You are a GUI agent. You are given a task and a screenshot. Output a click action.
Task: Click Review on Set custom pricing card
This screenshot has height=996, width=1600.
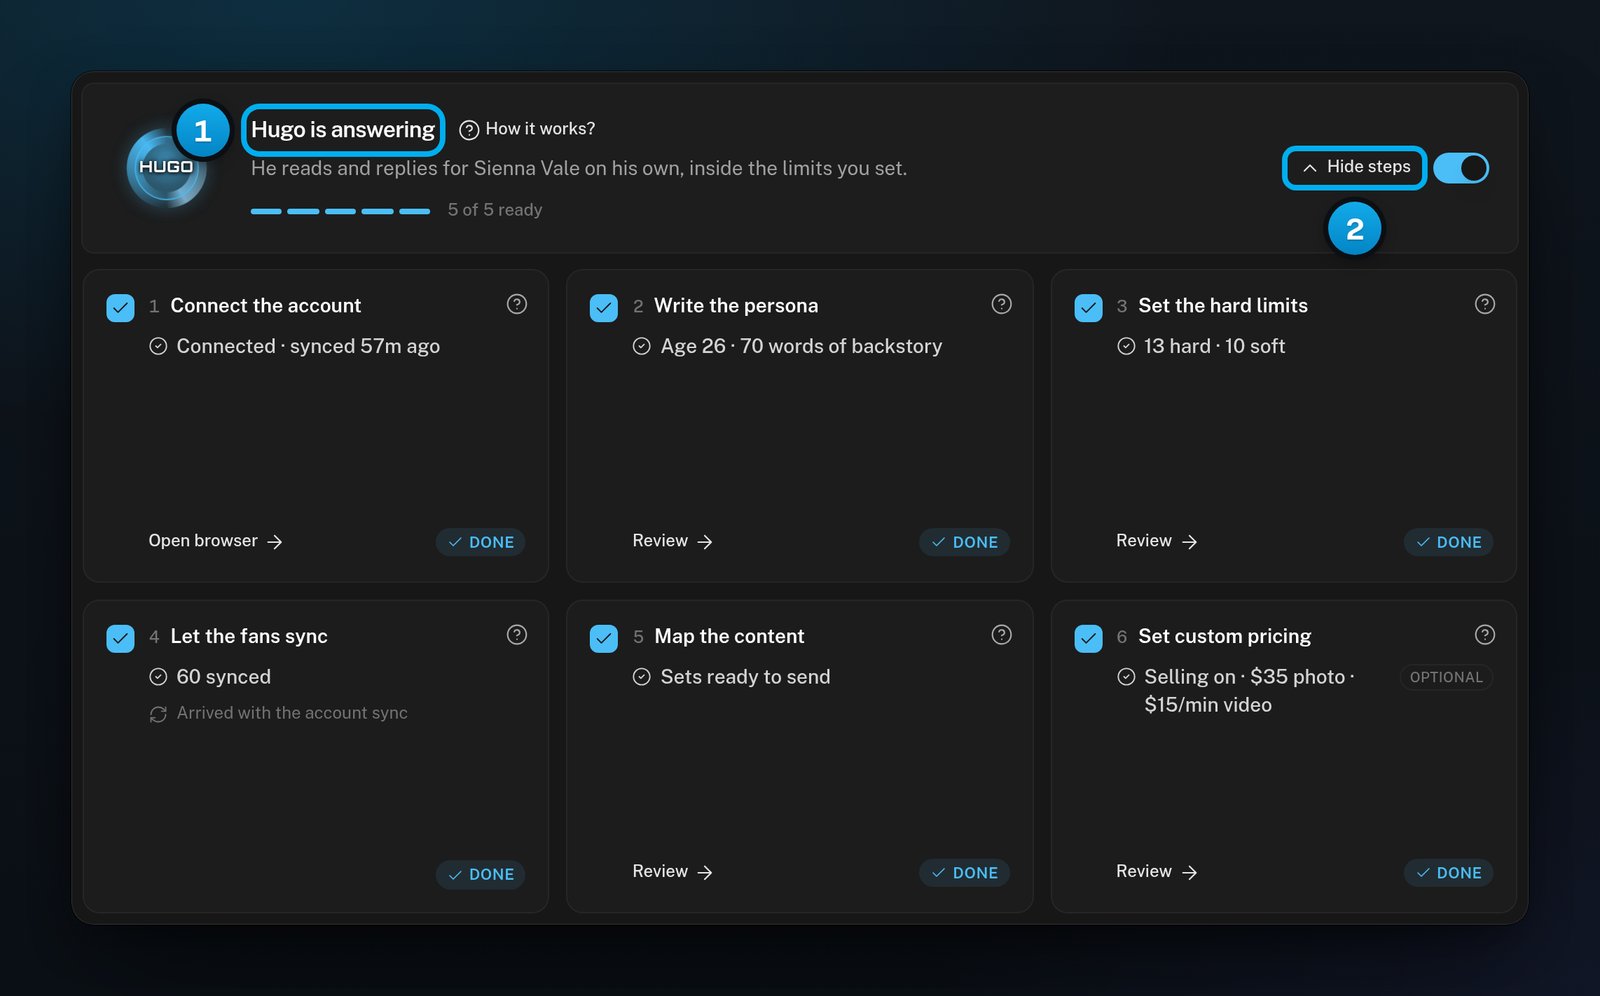(1156, 872)
